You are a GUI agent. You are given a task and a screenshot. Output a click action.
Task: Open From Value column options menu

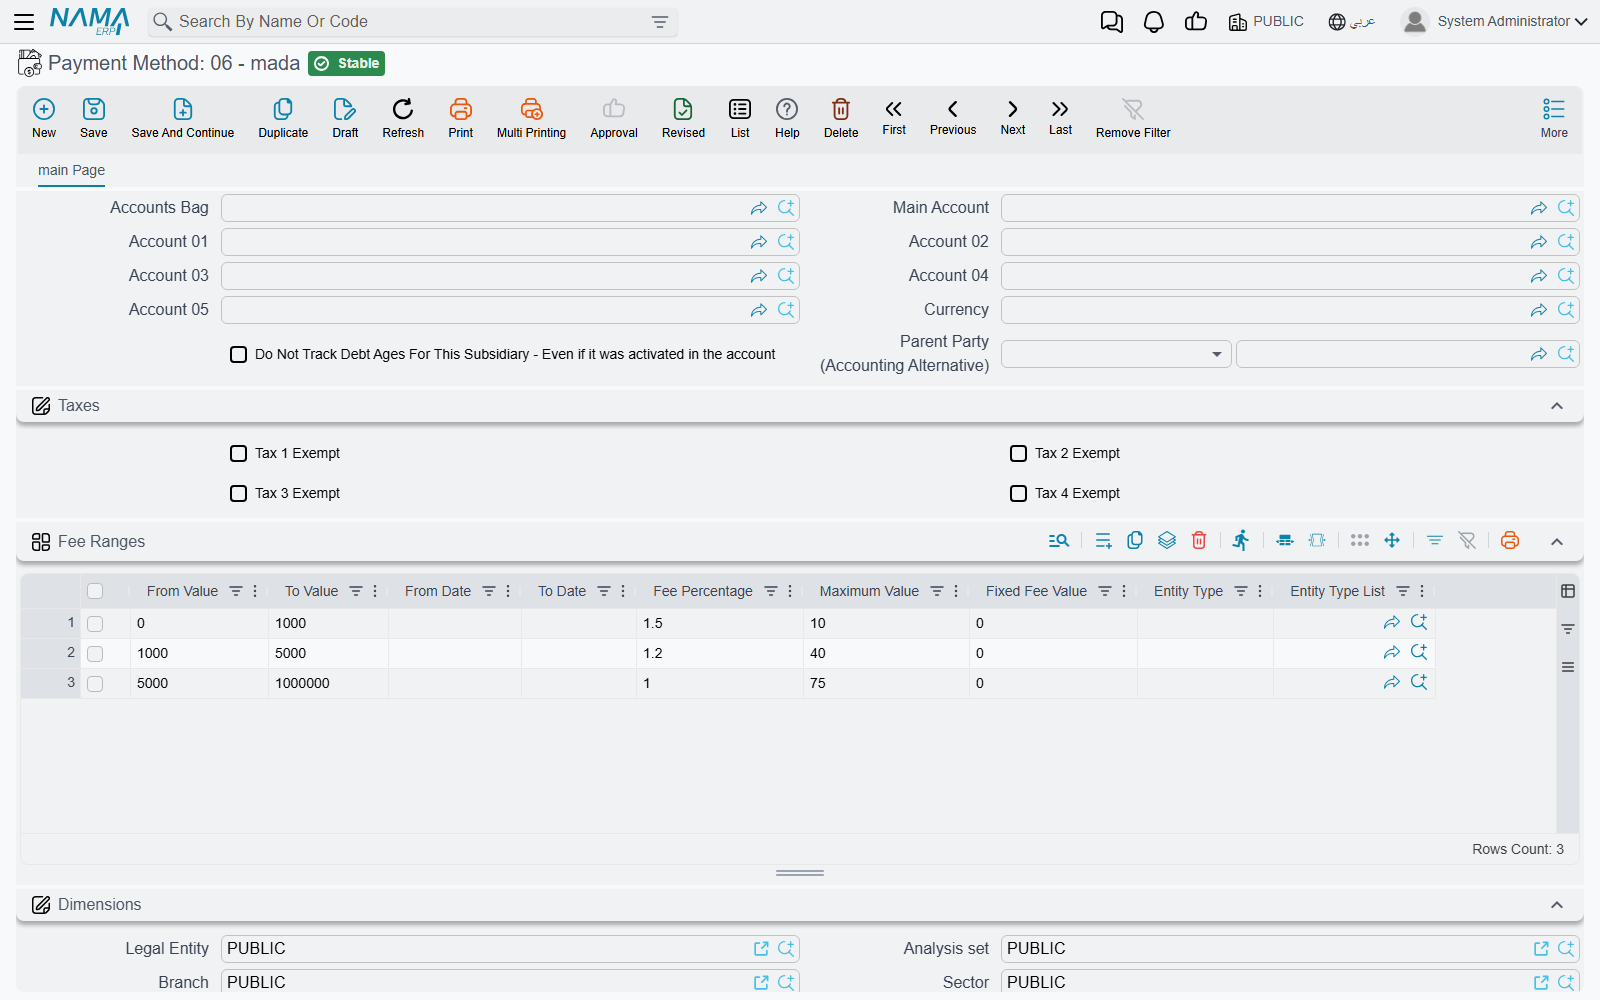click(255, 591)
